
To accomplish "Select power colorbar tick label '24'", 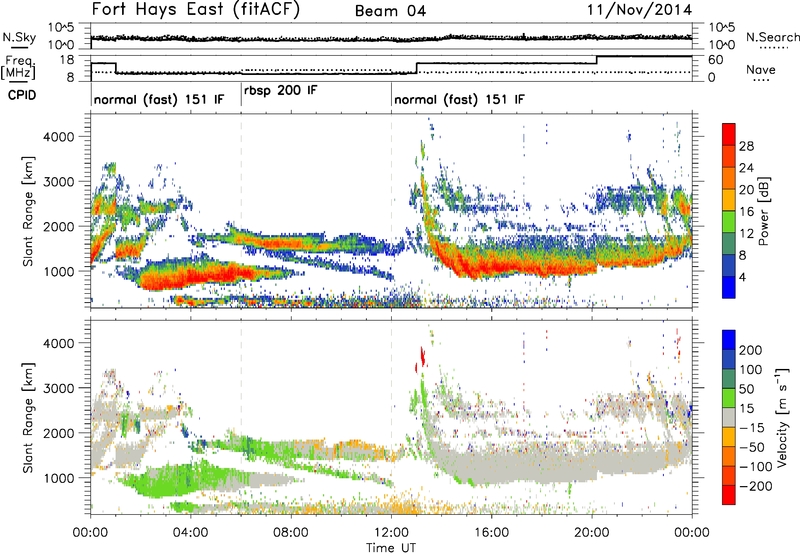I will click(x=746, y=168).
